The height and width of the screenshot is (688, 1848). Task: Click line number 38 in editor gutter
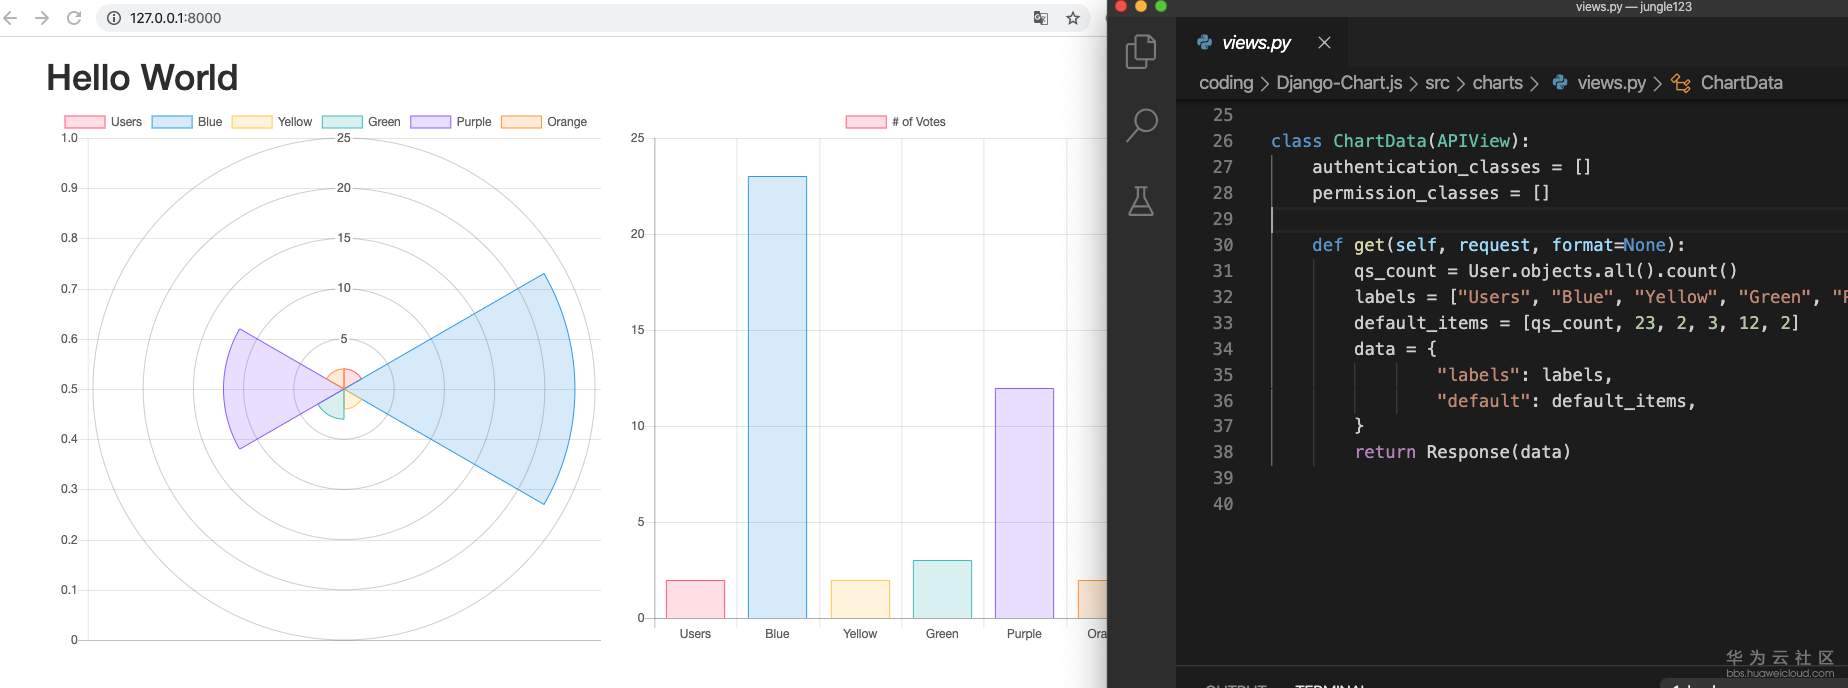1223,452
